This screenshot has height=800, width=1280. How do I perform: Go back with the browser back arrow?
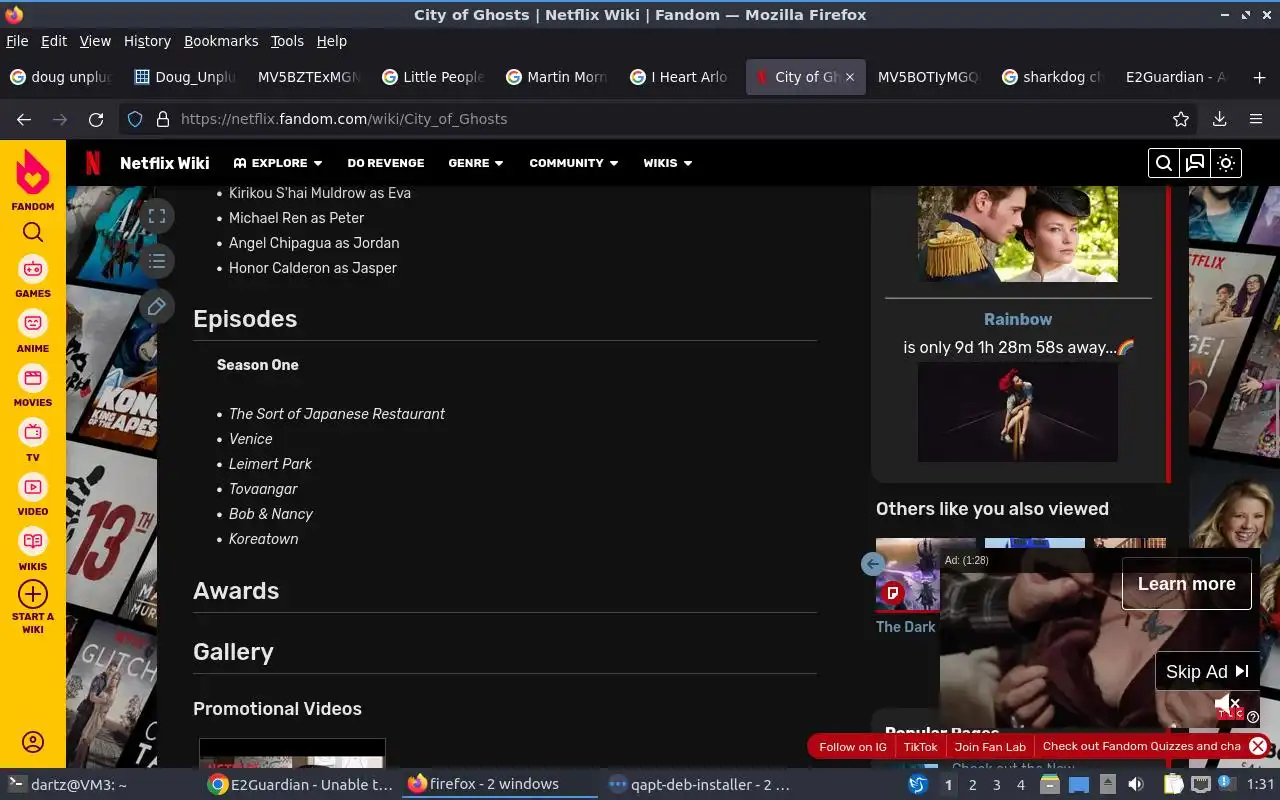point(24,119)
